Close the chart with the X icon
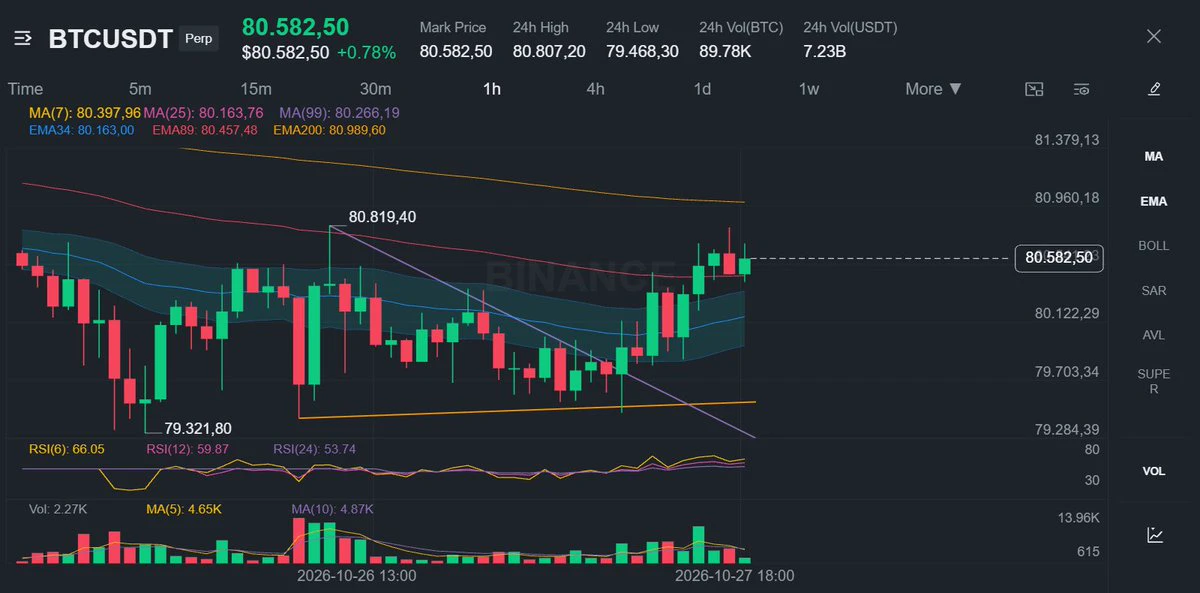The width and height of the screenshot is (1200, 593). [x=1154, y=37]
